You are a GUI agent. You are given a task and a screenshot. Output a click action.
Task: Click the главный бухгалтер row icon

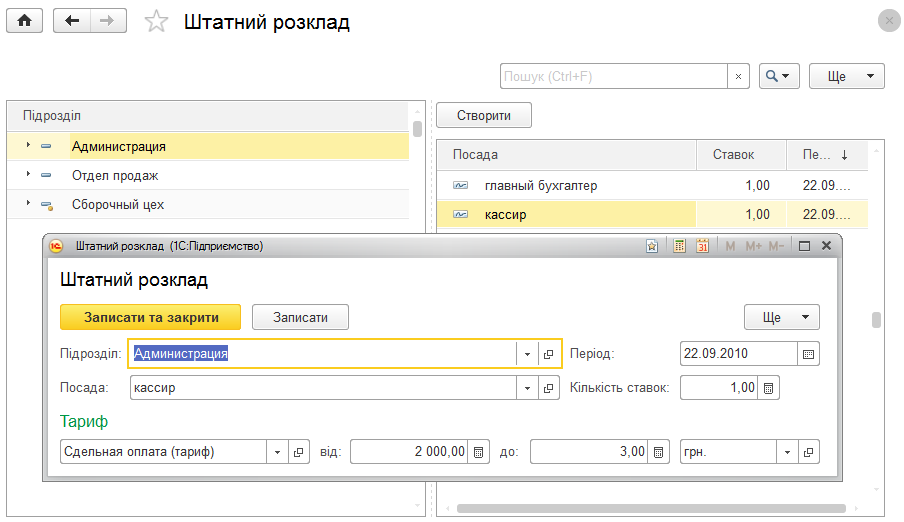click(461, 185)
